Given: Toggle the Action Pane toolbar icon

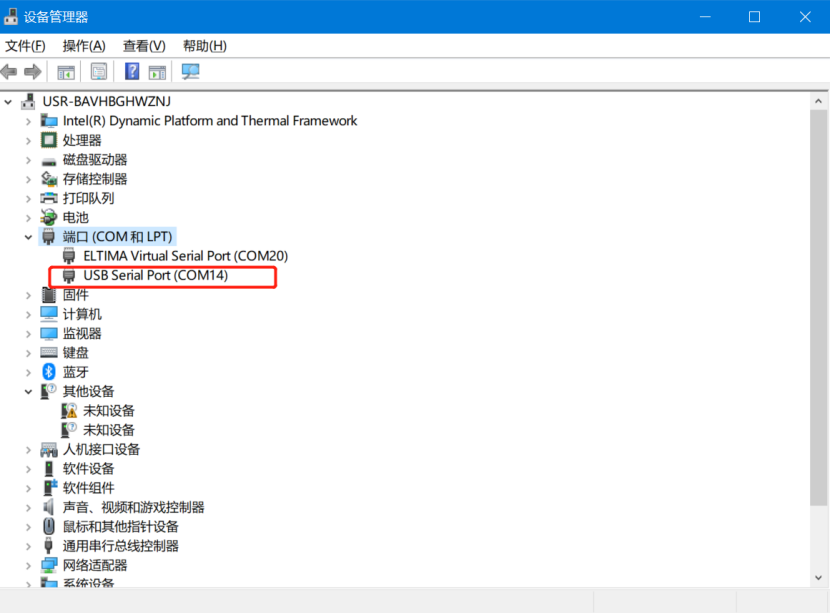Looking at the screenshot, I should click(157, 71).
